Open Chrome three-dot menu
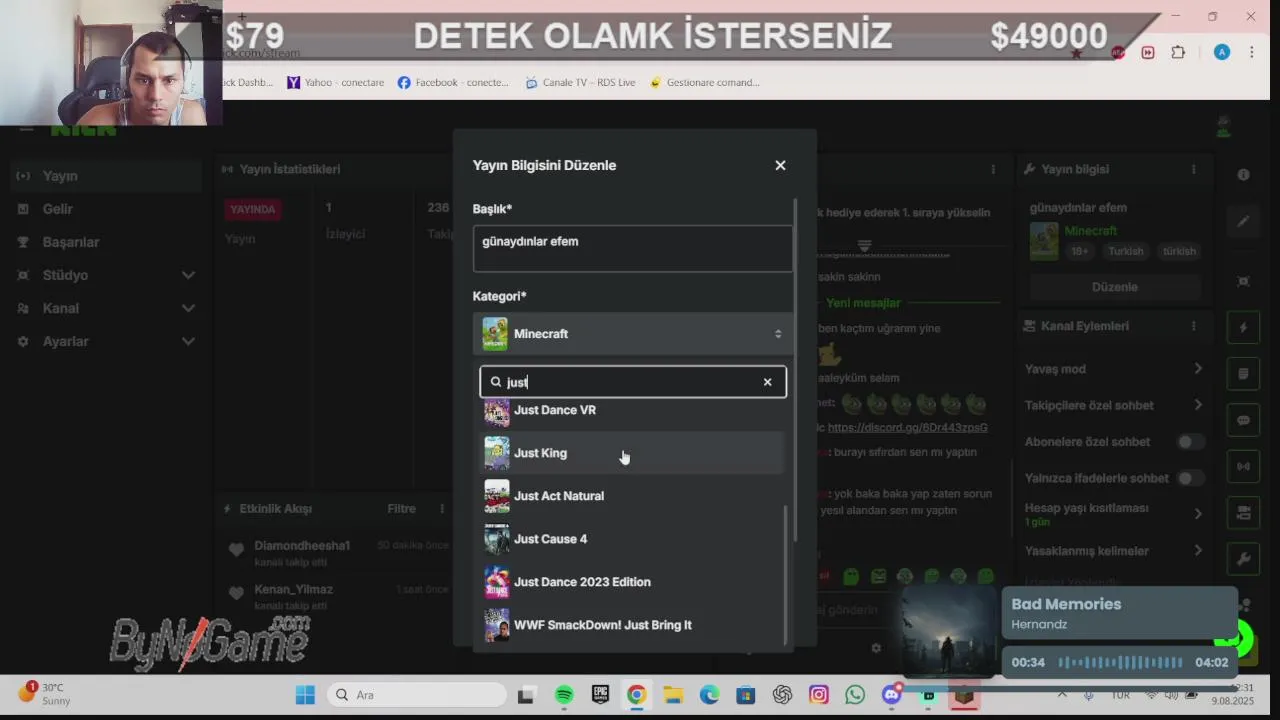Image resolution: width=1280 pixels, height=720 pixels. click(1251, 52)
